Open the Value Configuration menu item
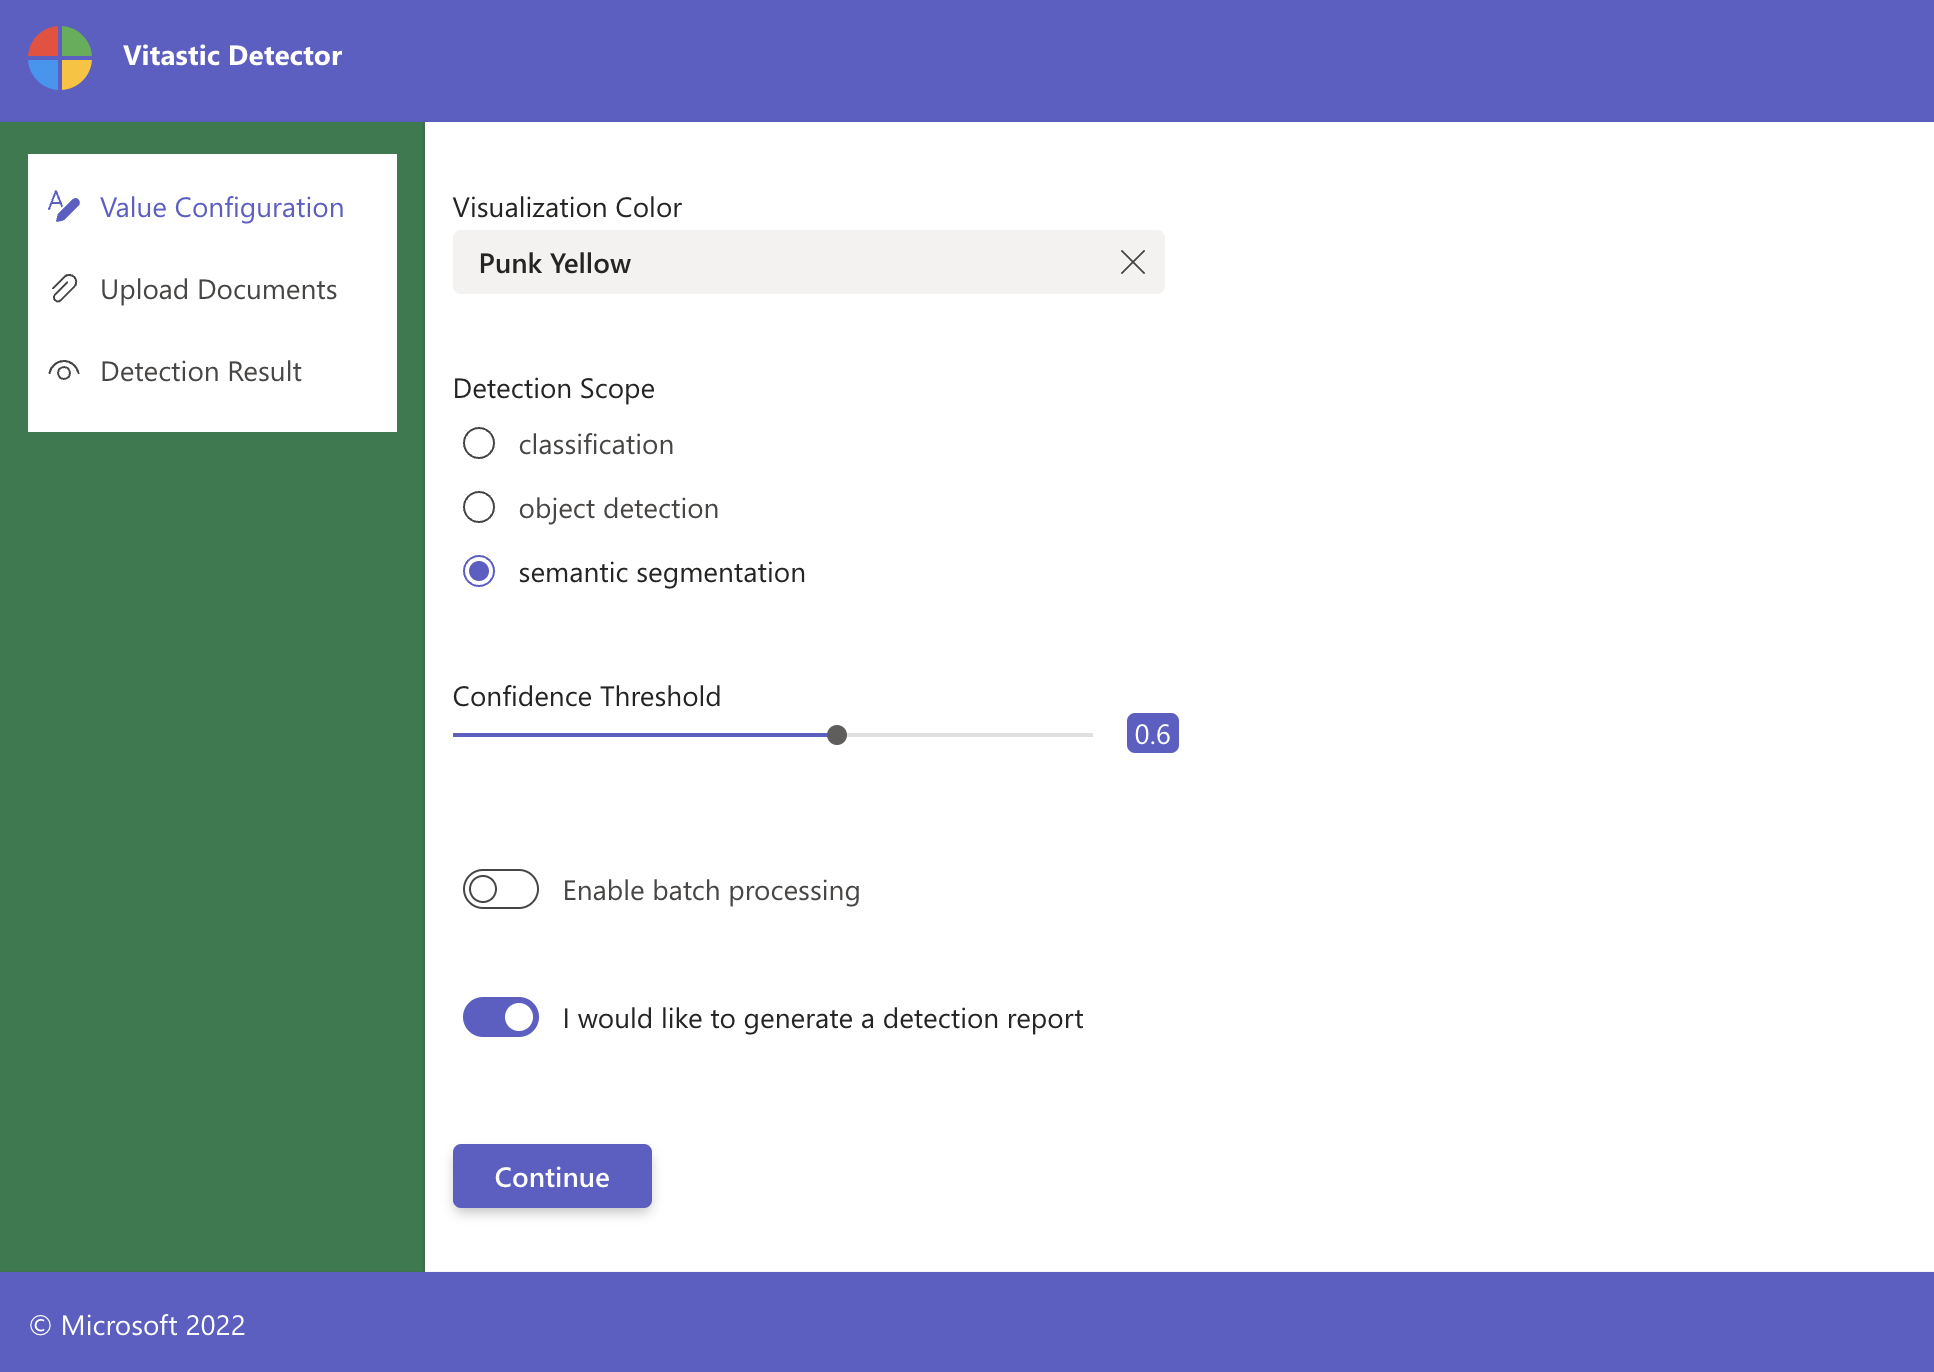Image resolution: width=1934 pixels, height=1372 pixels. click(x=221, y=207)
